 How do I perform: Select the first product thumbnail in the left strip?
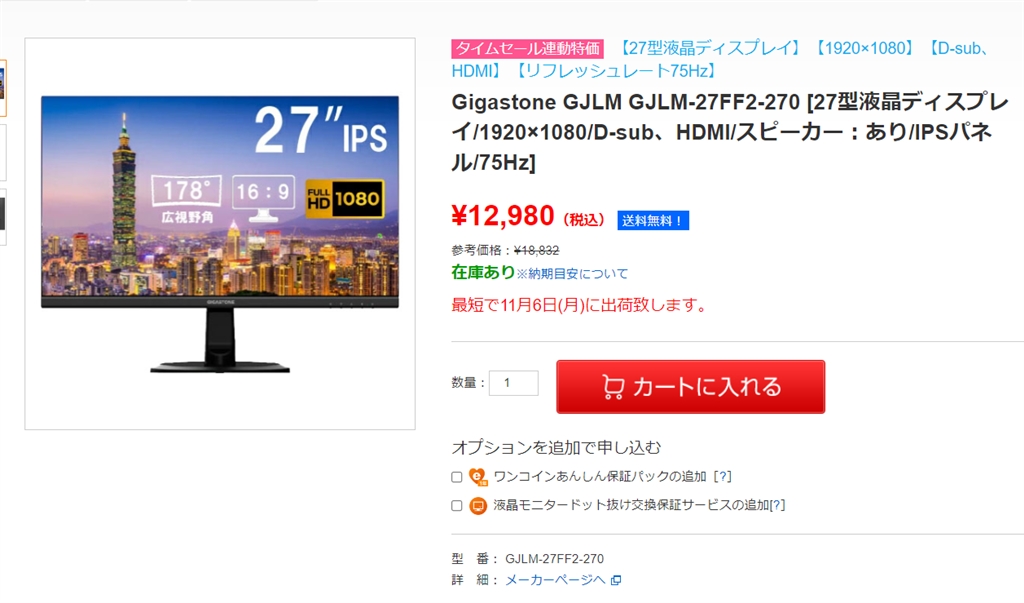coord(3,88)
